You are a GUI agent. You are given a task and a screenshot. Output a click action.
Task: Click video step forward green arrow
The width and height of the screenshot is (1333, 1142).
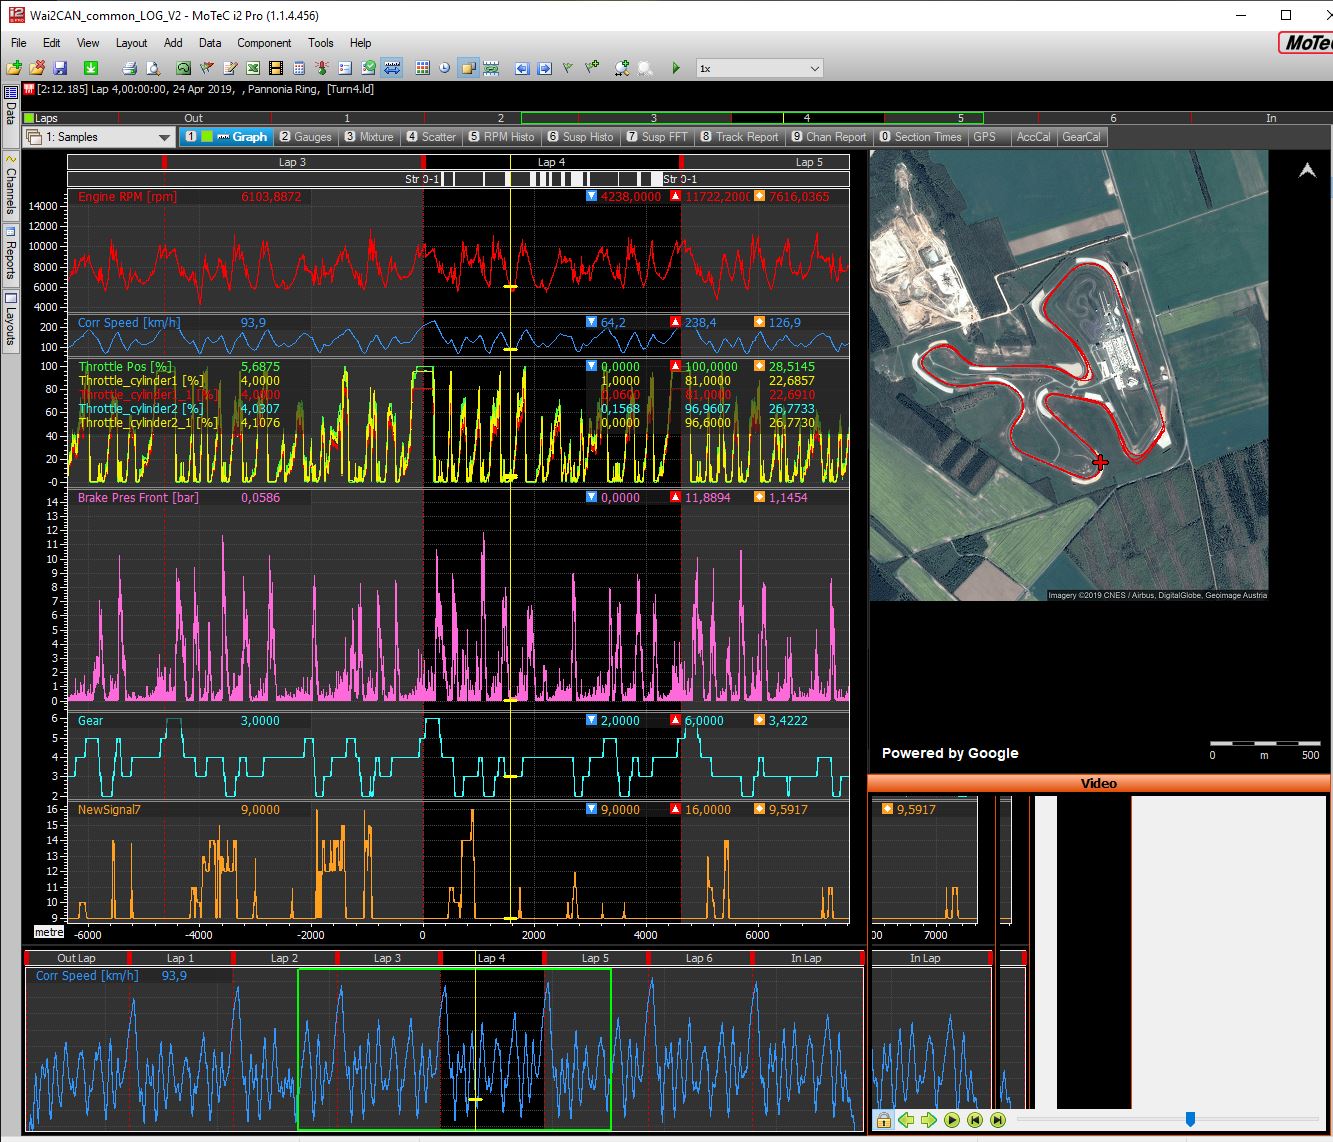pos(928,1121)
